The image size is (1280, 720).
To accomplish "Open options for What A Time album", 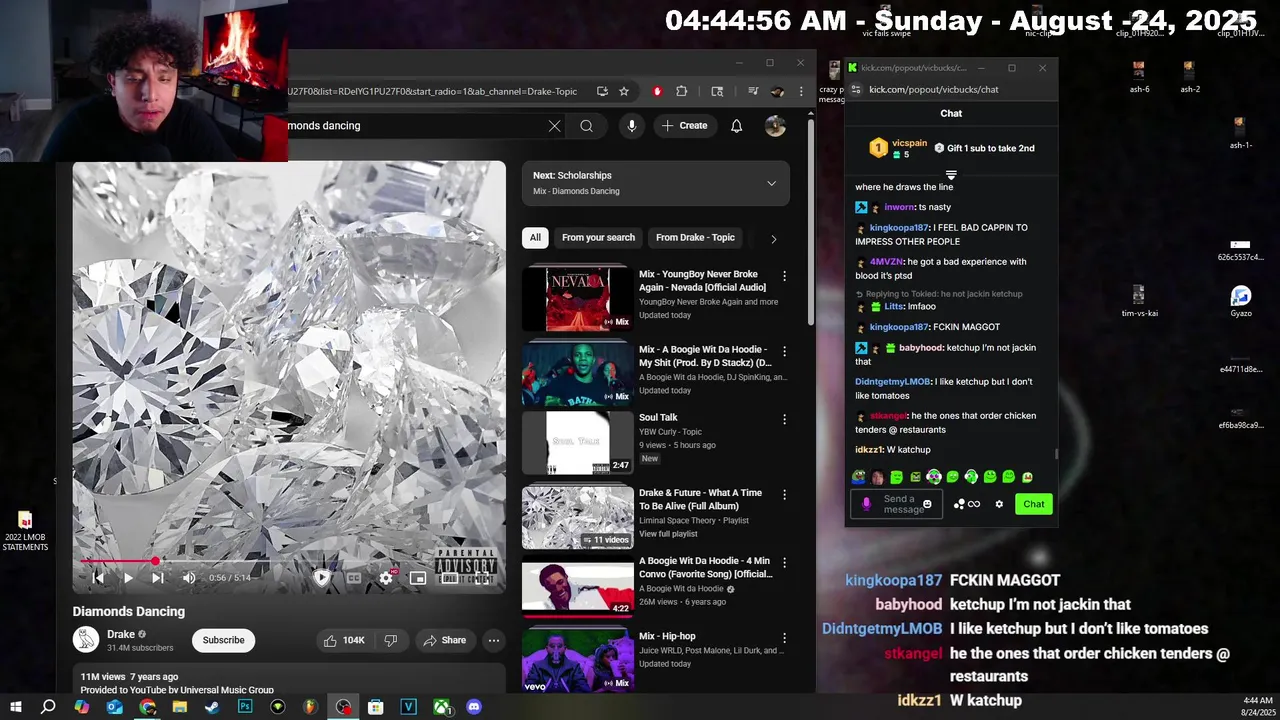I will click(784, 494).
